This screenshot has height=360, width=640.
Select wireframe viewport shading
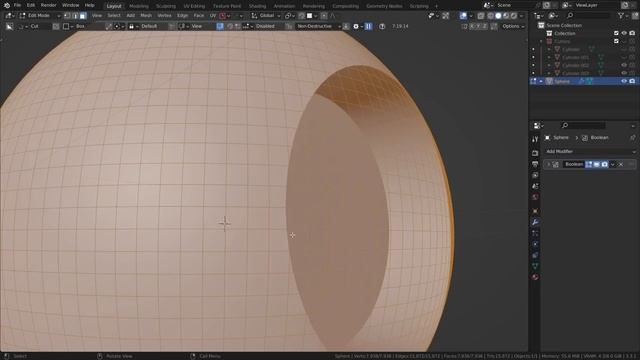coord(490,16)
